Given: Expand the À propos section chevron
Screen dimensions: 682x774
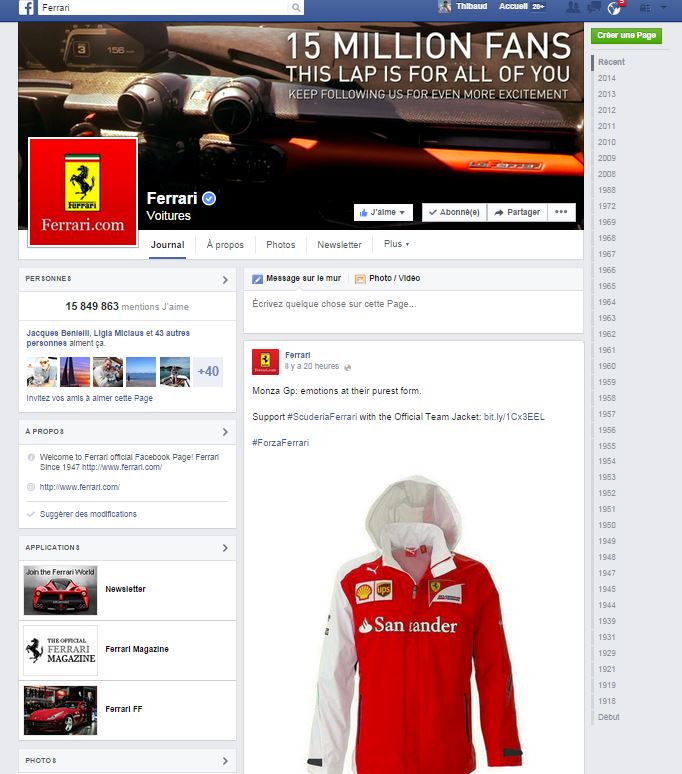Looking at the screenshot, I should click(x=225, y=432).
